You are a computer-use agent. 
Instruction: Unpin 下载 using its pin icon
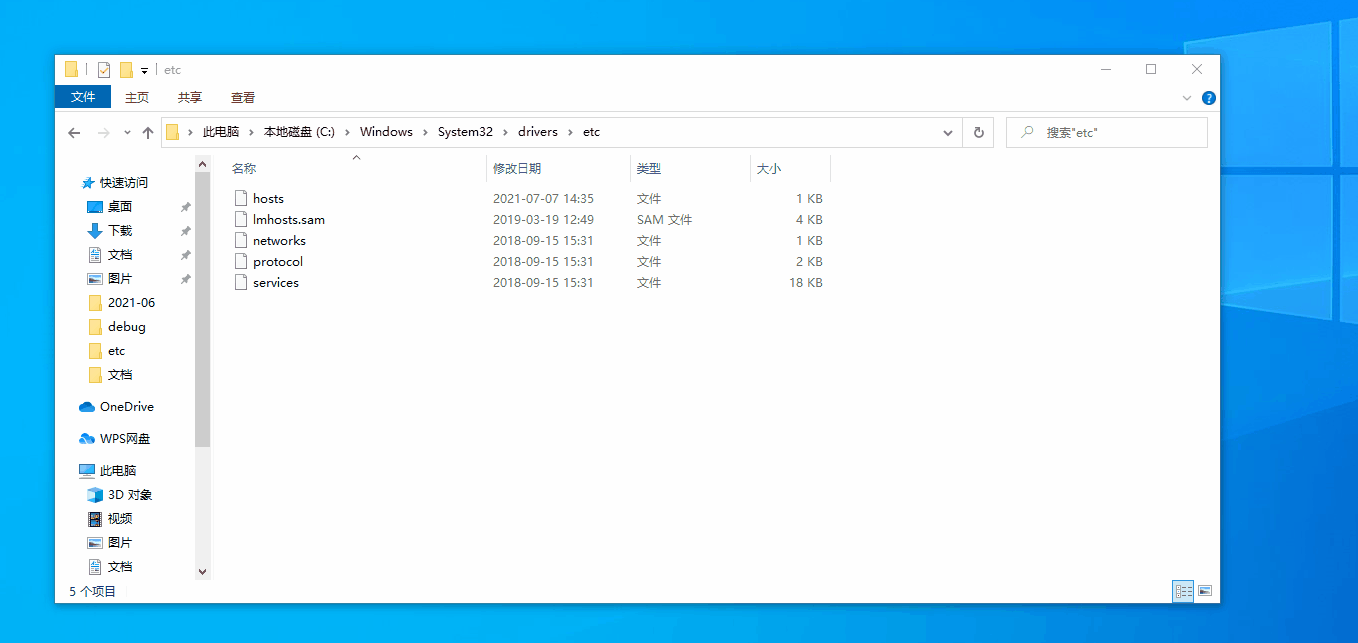click(x=185, y=231)
